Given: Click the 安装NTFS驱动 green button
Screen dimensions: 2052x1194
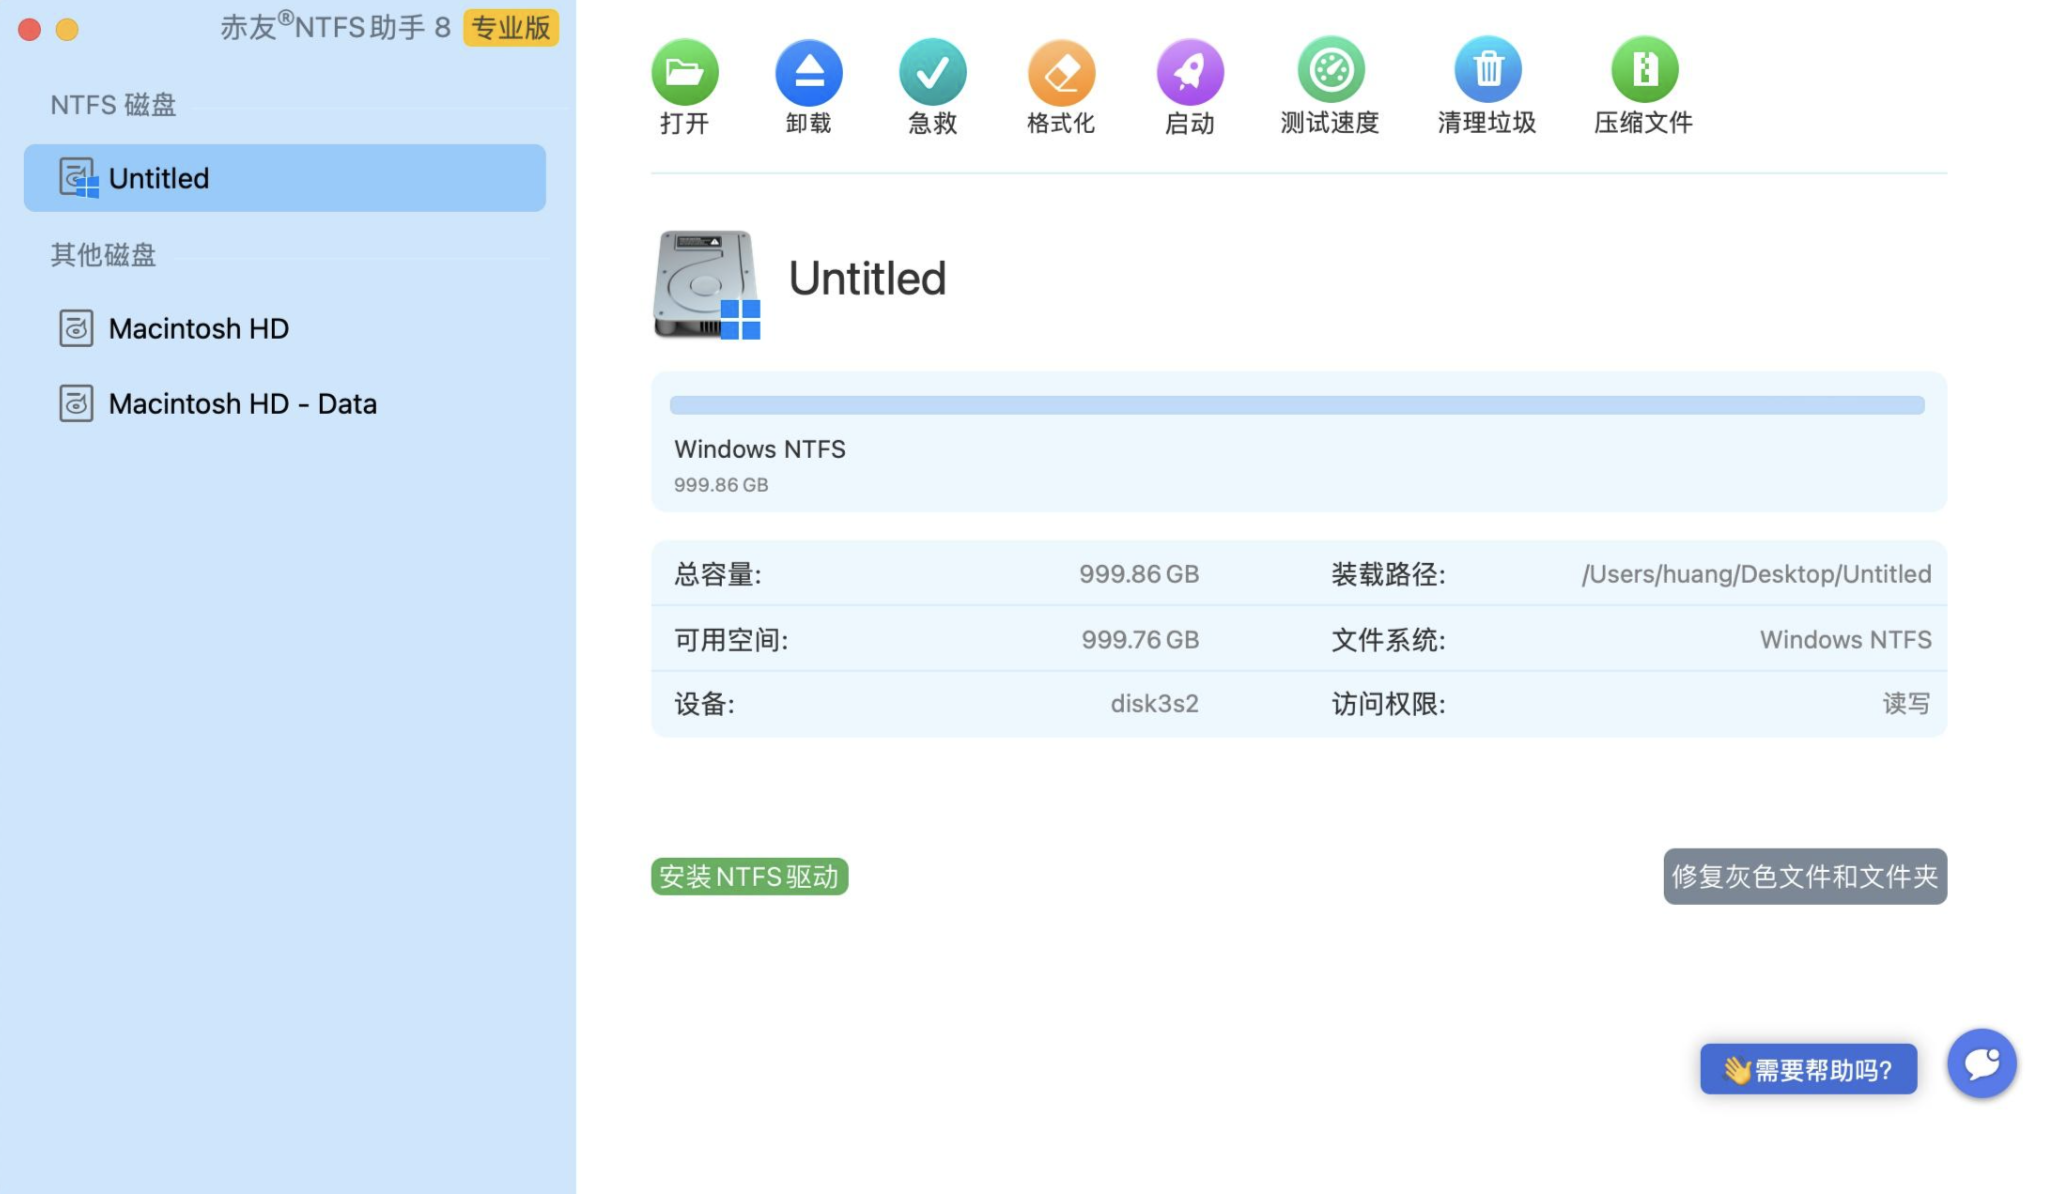Looking at the screenshot, I should (x=749, y=876).
